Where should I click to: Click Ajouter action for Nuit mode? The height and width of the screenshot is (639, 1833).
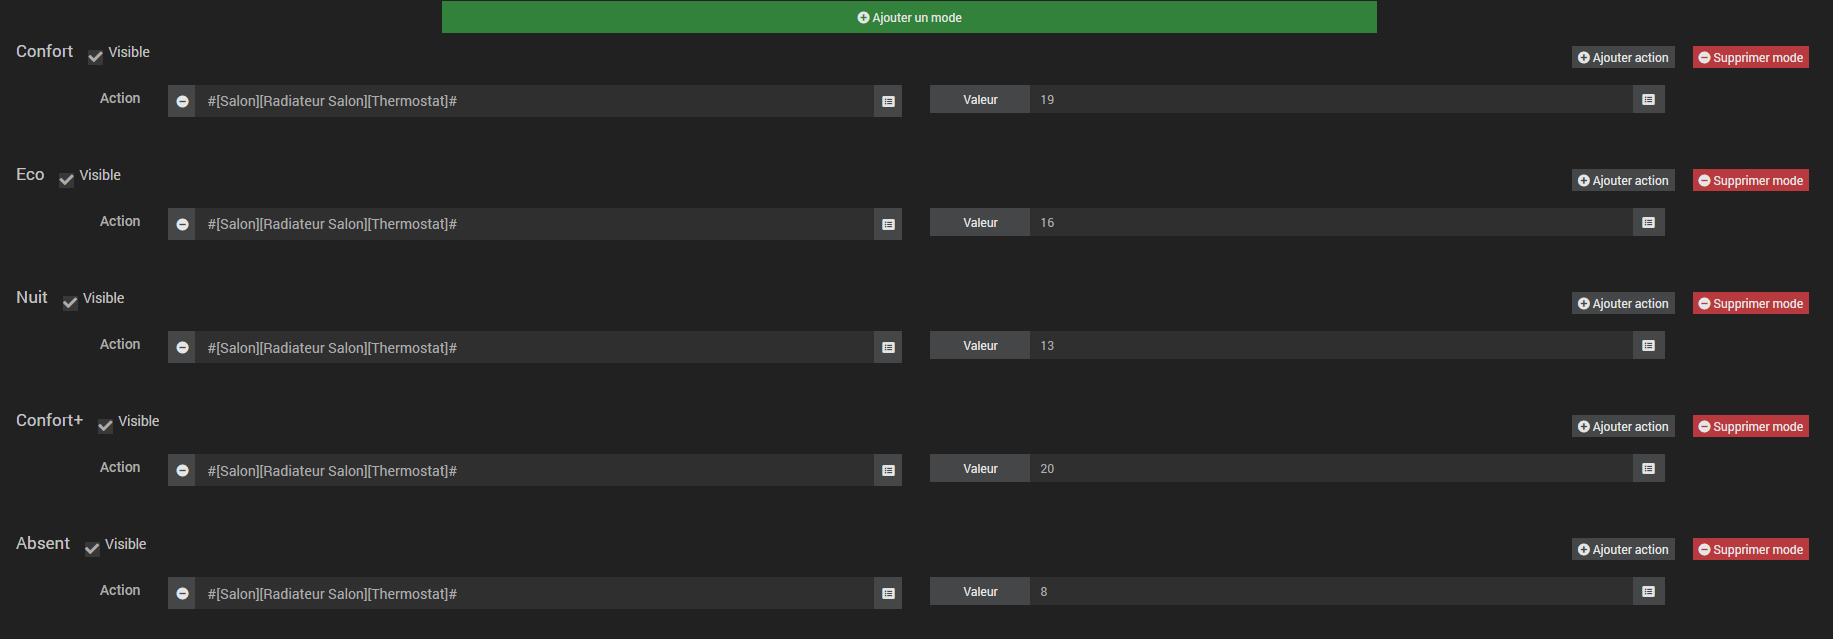point(1623,303)
